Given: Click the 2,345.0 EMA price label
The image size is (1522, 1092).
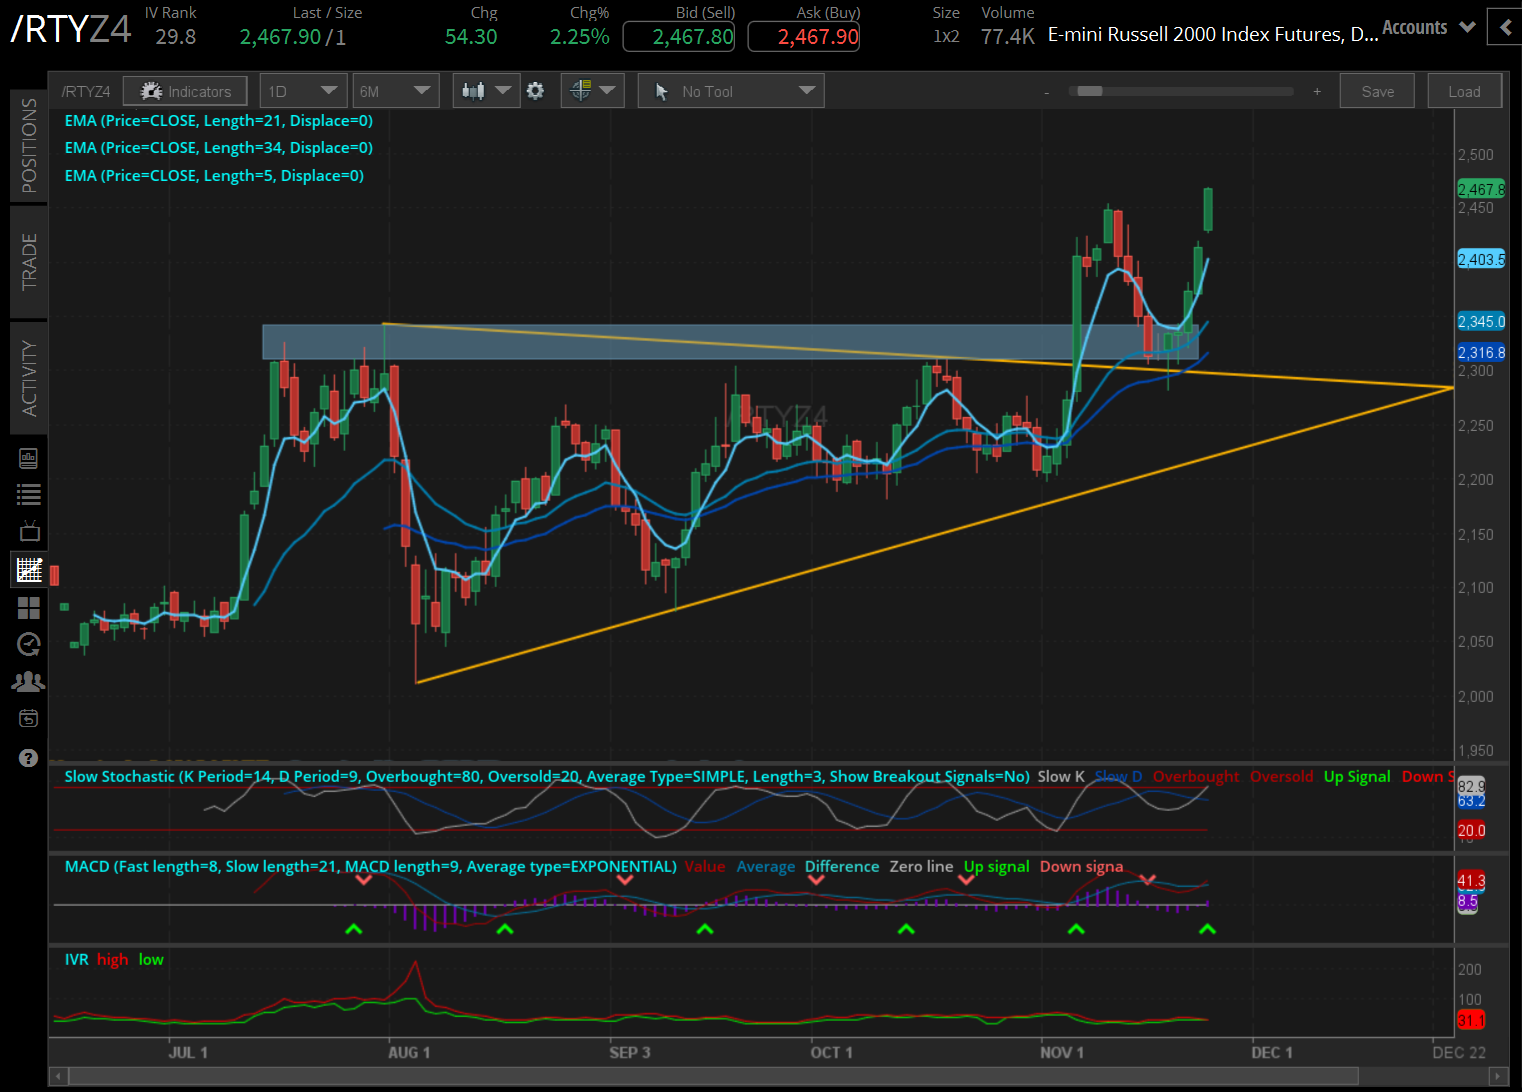Looking at the screenshot, I should coord(1481,322).
